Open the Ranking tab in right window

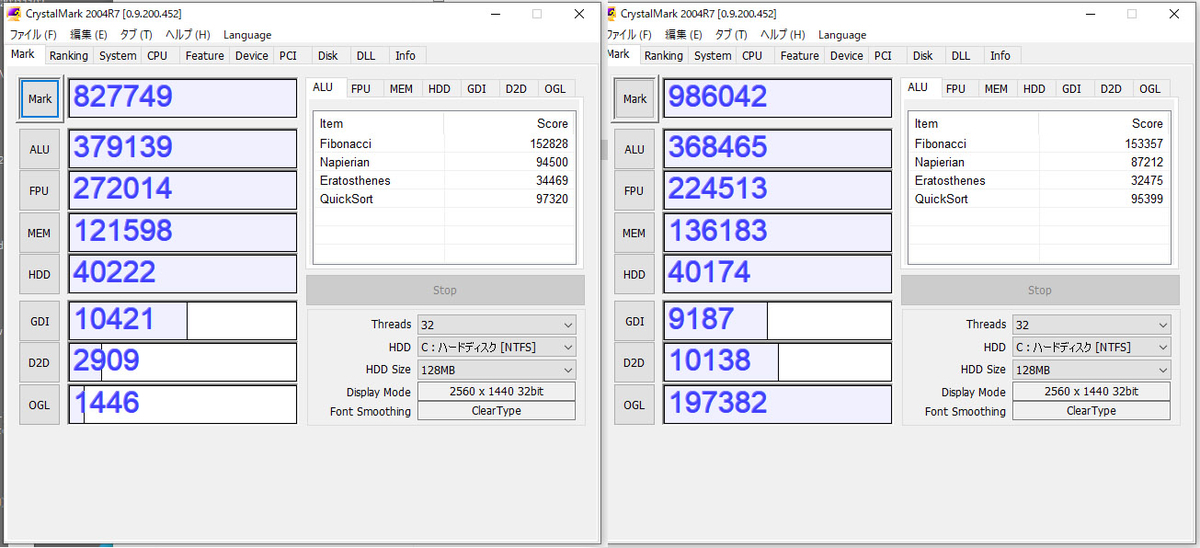coord(664,56)
